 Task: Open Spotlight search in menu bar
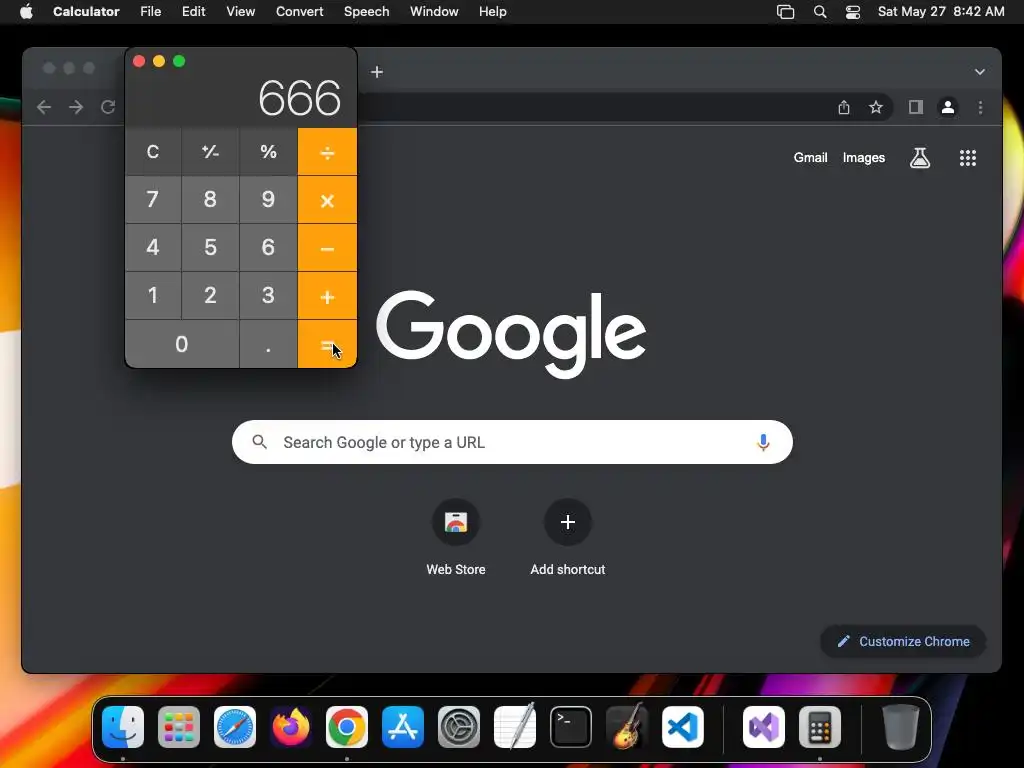820,12
